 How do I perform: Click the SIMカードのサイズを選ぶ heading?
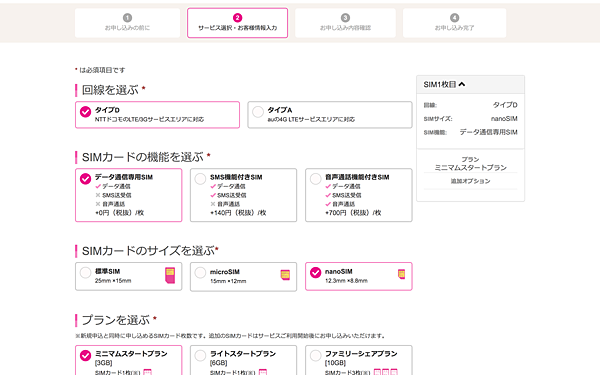148,251
